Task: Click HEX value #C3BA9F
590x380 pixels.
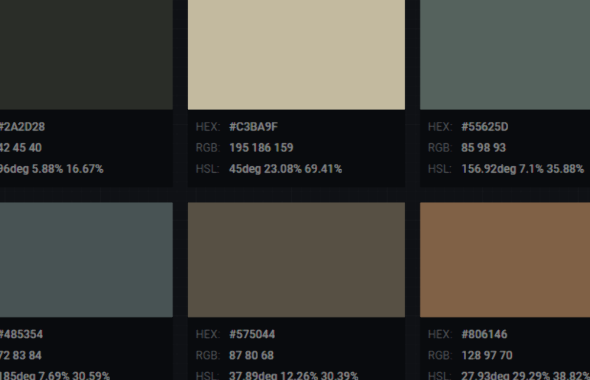Action: [253, 127]
